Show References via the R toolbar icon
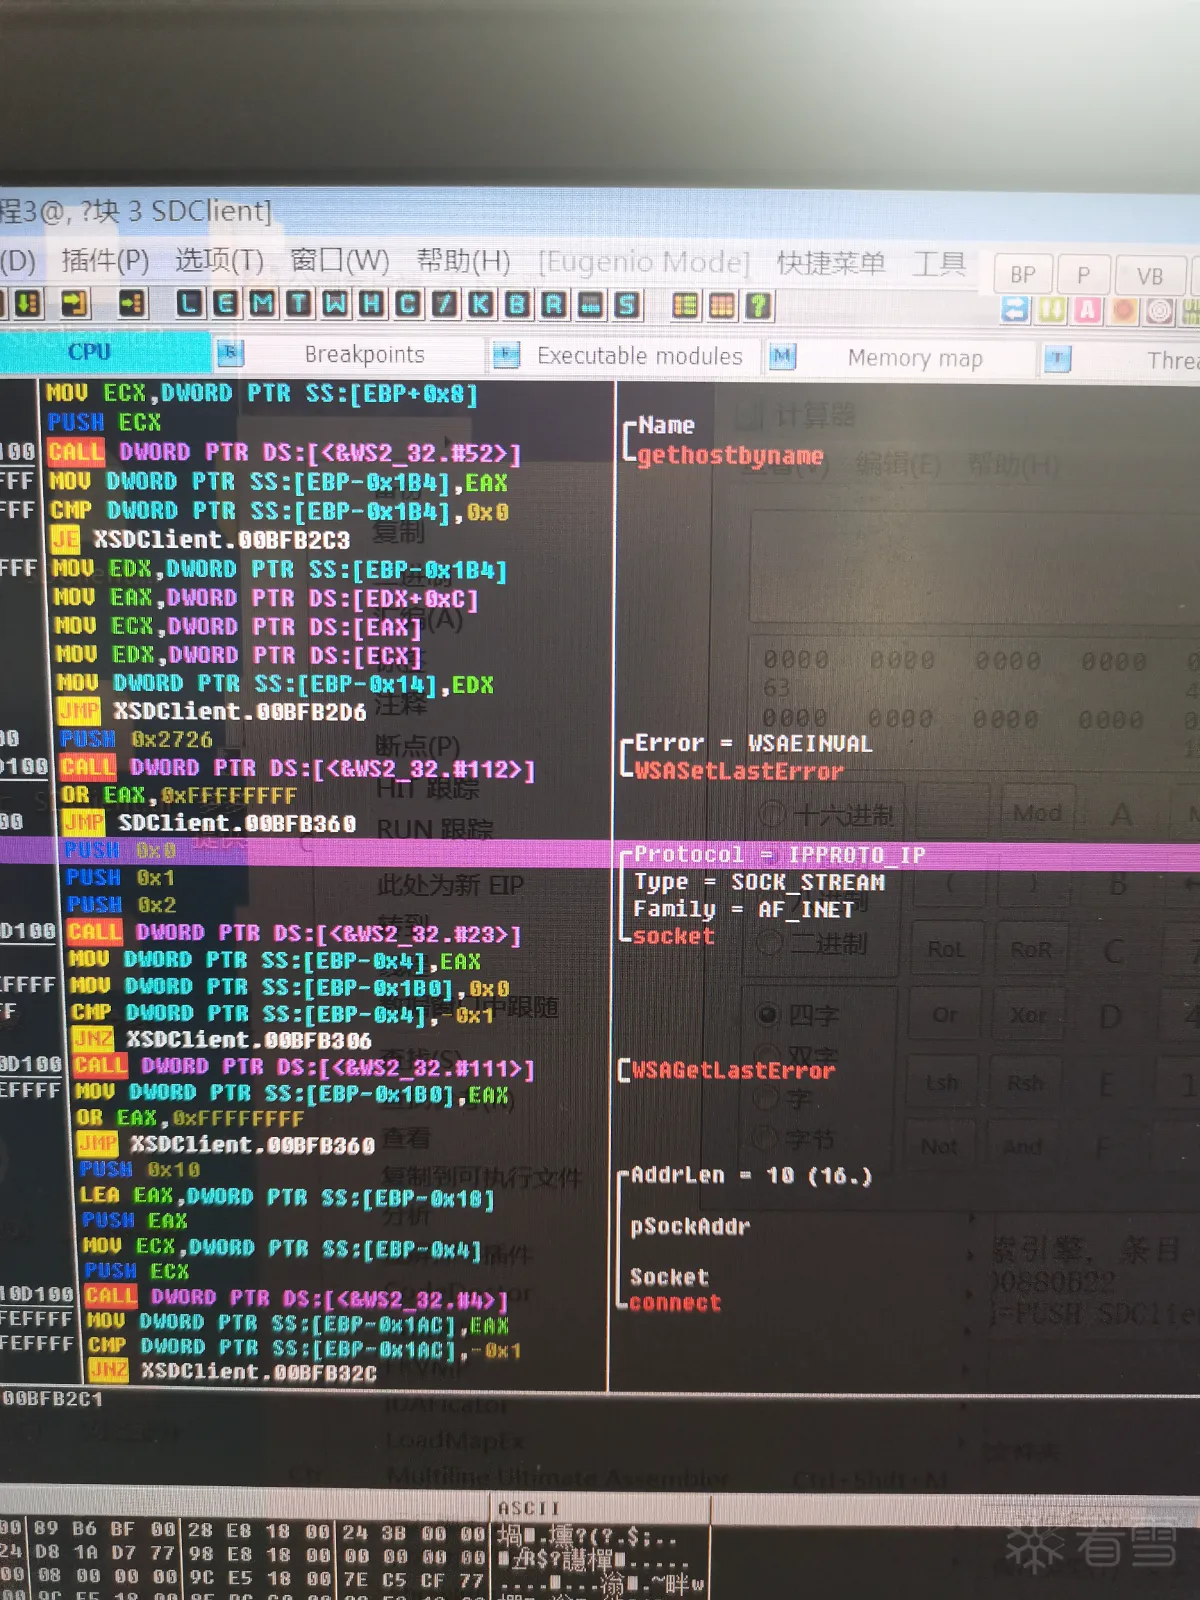Viewport: 1200px width, 1600px height. coord(553,304)
